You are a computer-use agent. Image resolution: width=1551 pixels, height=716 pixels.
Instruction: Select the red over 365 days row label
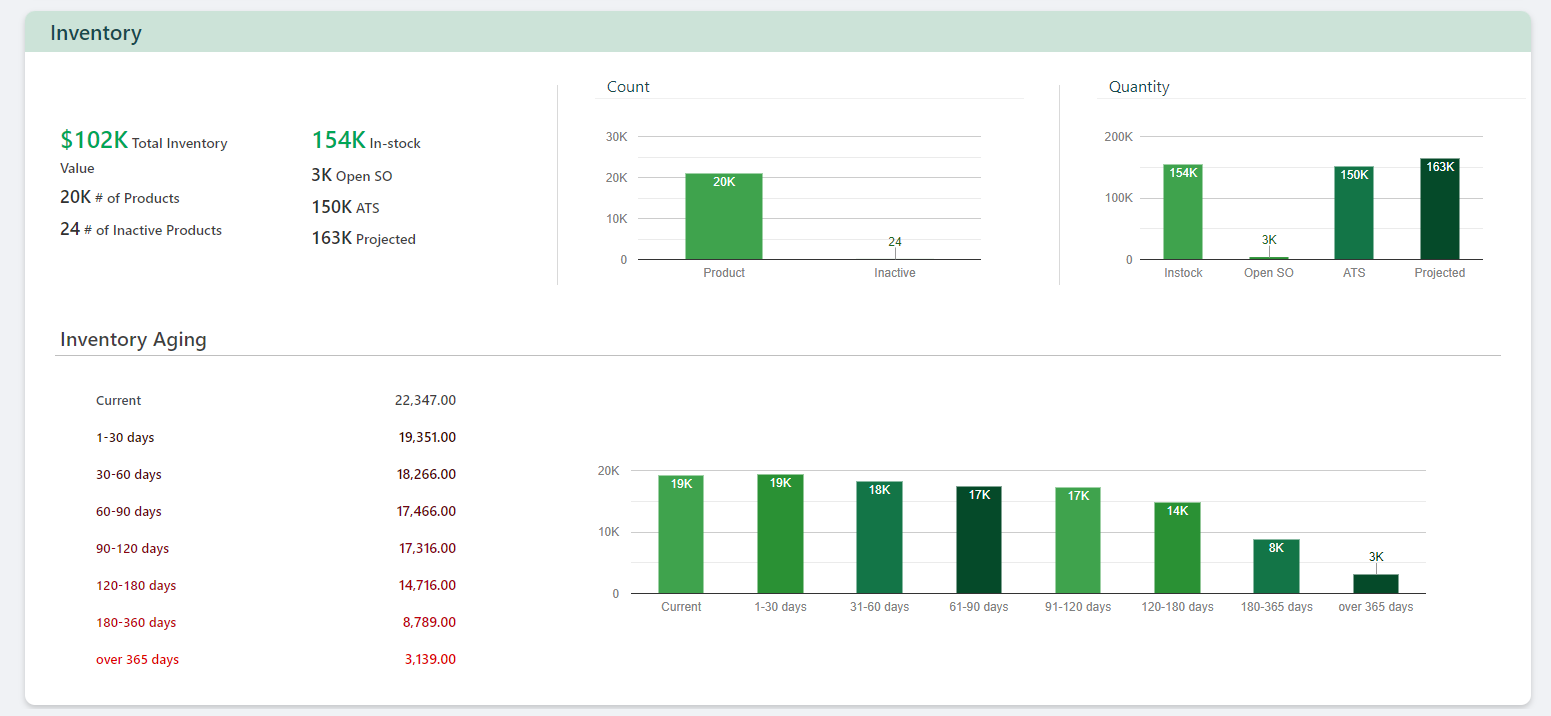click(138, 659)
